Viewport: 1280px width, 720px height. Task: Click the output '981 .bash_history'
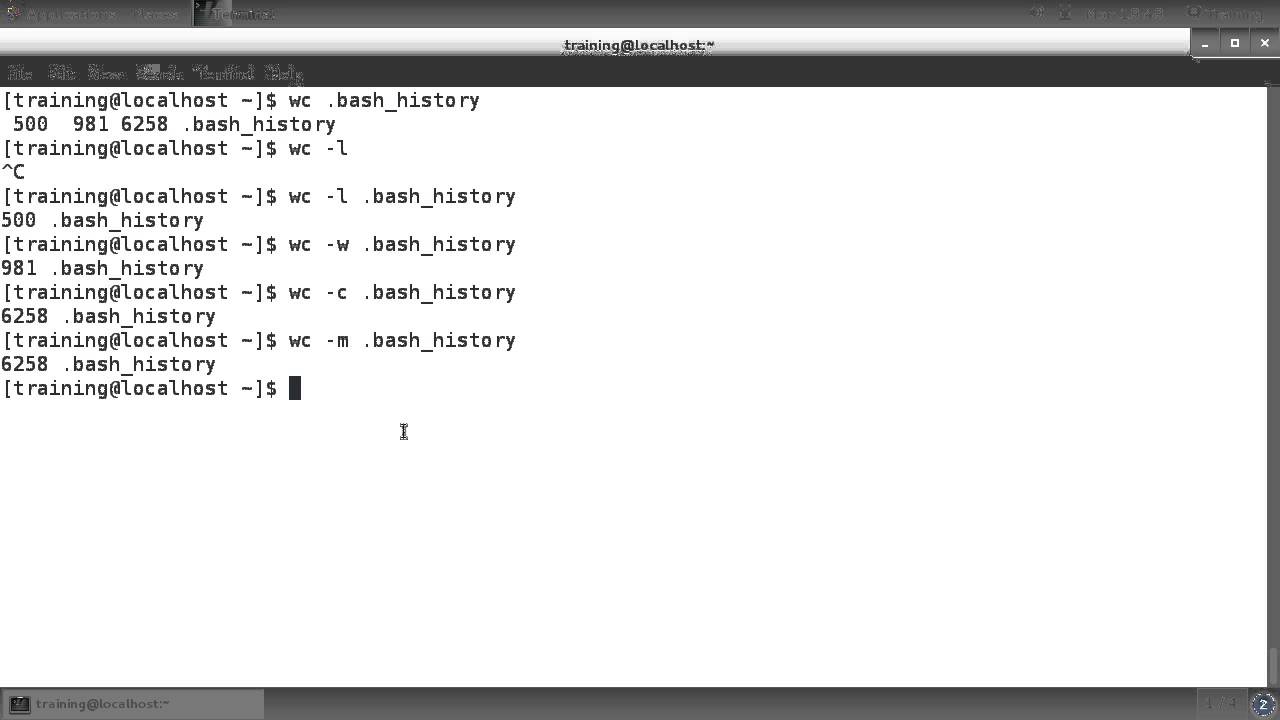click(x=103, y=268)
